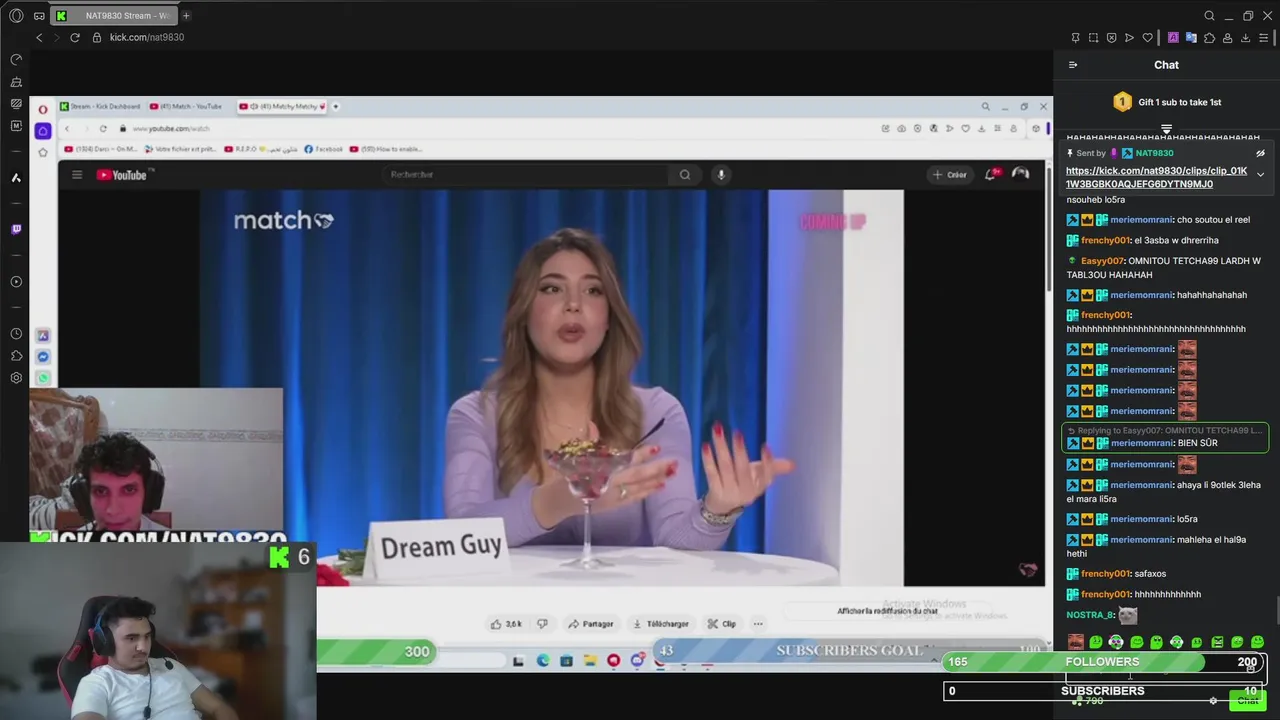Reload the kick.com page
The width and height of the screenshot is (1280, 720).
point(74,37)
